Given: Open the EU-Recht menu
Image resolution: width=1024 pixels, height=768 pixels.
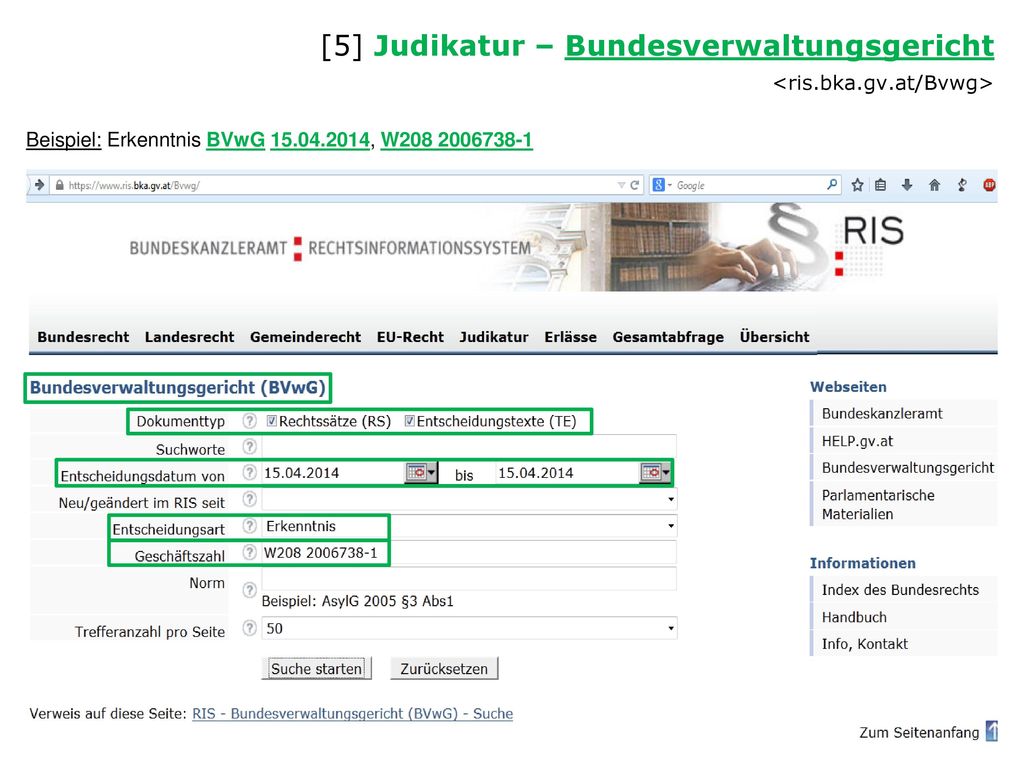Looking at the screenshot, I should [410, 337].
